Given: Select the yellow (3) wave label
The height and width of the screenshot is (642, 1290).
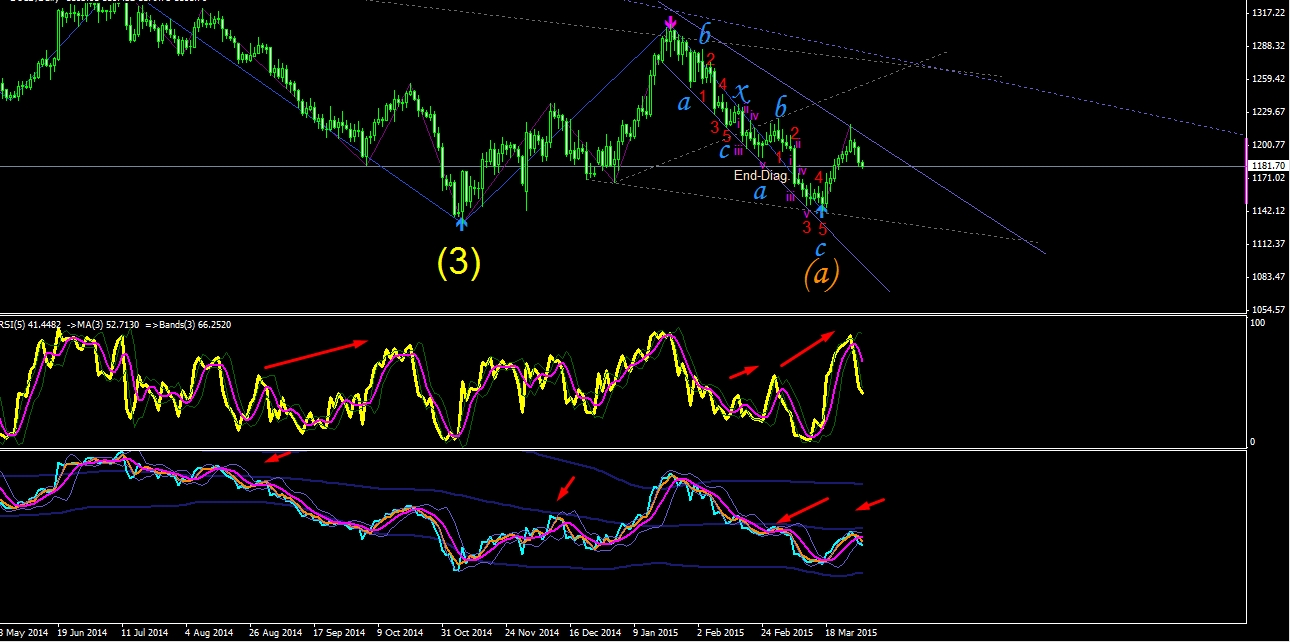Looking at the screenshot, I should [460, 262].
